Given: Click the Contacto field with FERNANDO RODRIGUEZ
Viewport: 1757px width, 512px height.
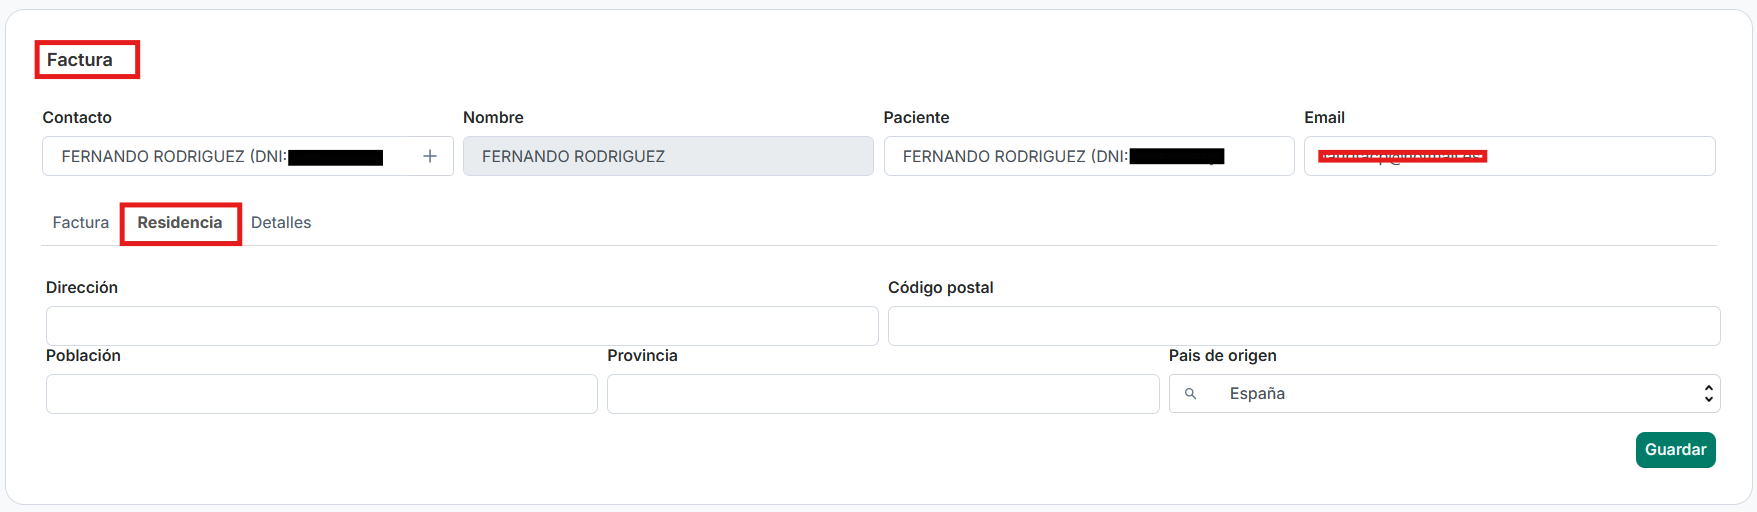Looking at the screenshot, I should point(230,156).
